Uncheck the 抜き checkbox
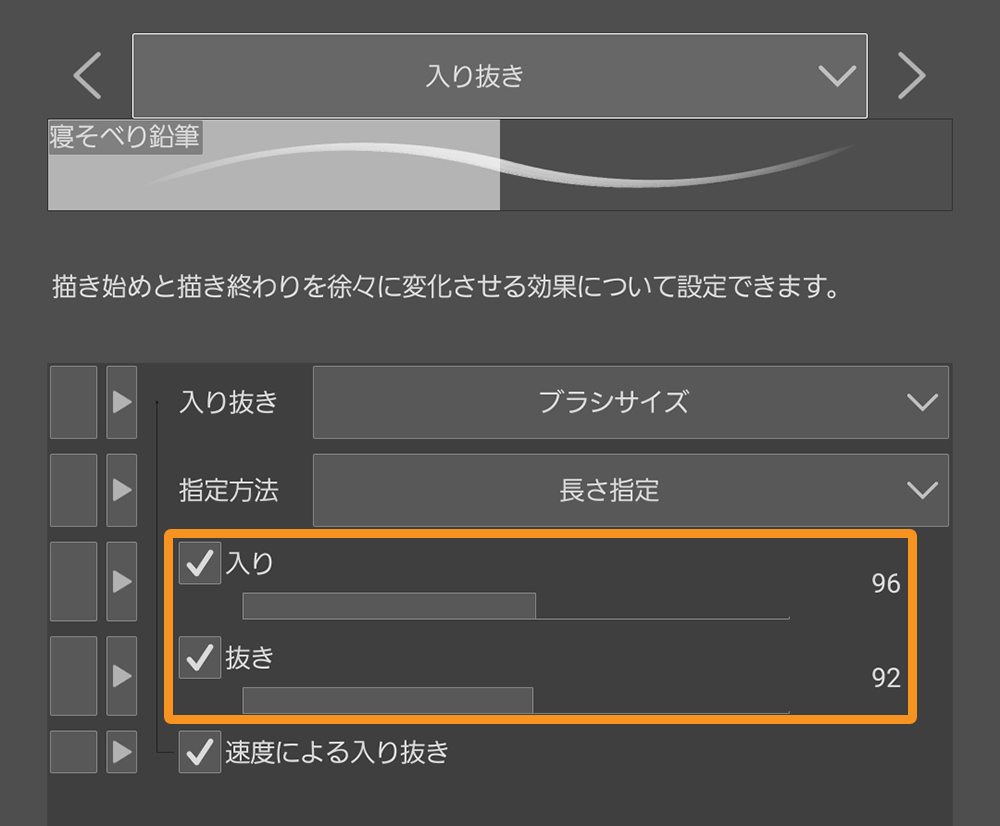The image size is (1000, 826). pyautogui.click(x=200, y=658)
